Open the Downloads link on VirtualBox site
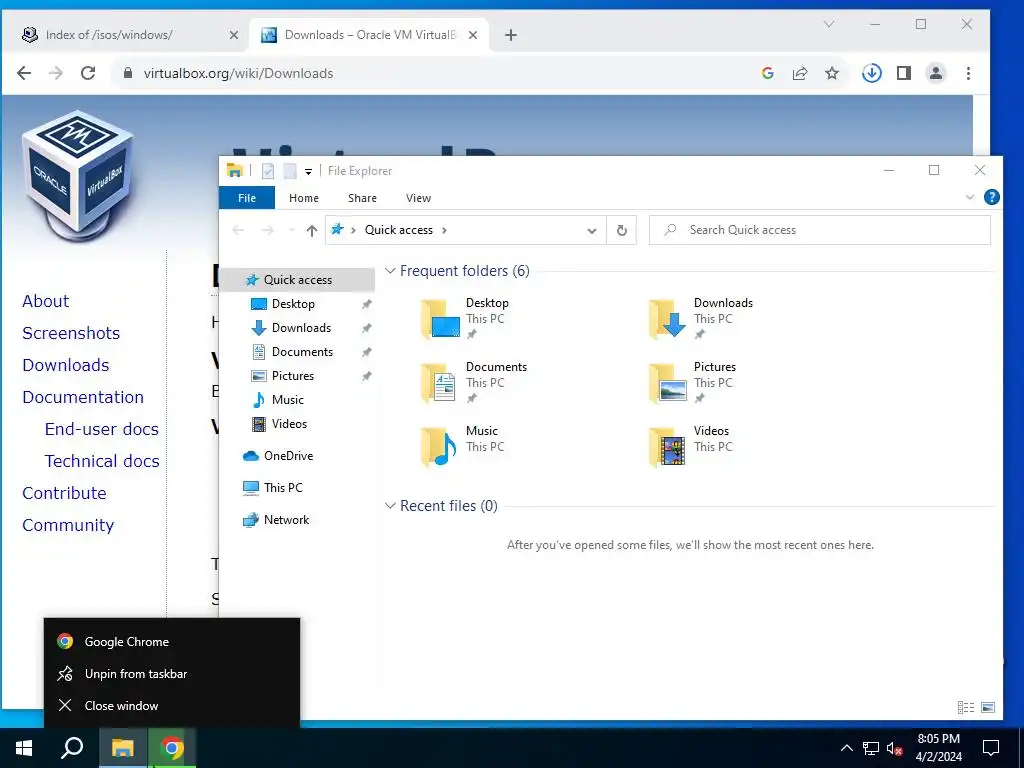The width and height of the screenshot is (1024, 768). click(66, 365)
